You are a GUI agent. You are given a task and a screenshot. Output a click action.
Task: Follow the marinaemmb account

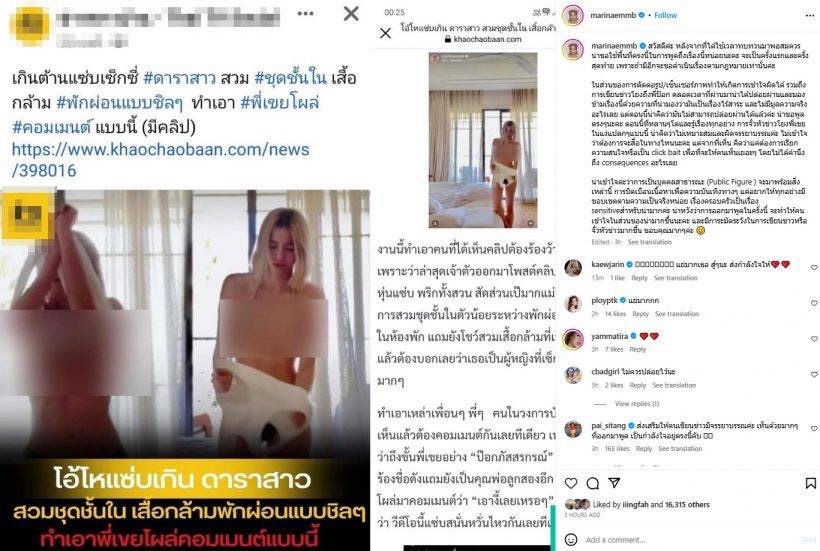coord(665,15)
